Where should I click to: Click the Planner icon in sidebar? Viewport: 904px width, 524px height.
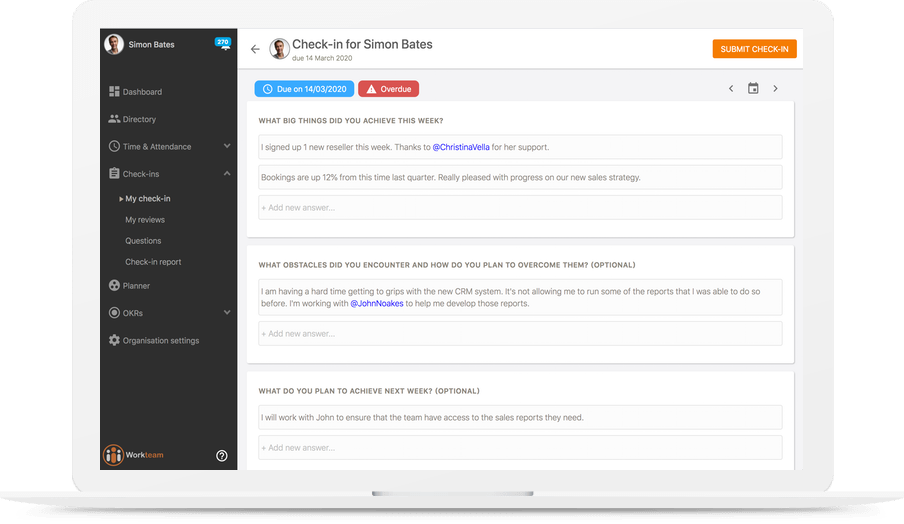[114, 285]
